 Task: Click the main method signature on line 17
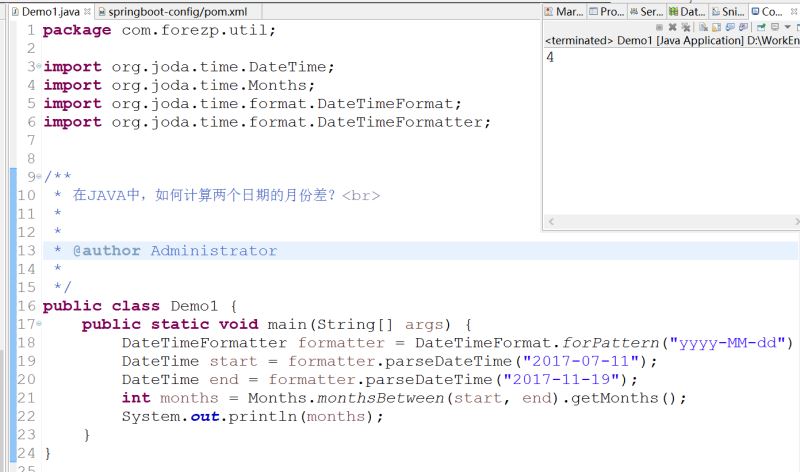(277, 324)
